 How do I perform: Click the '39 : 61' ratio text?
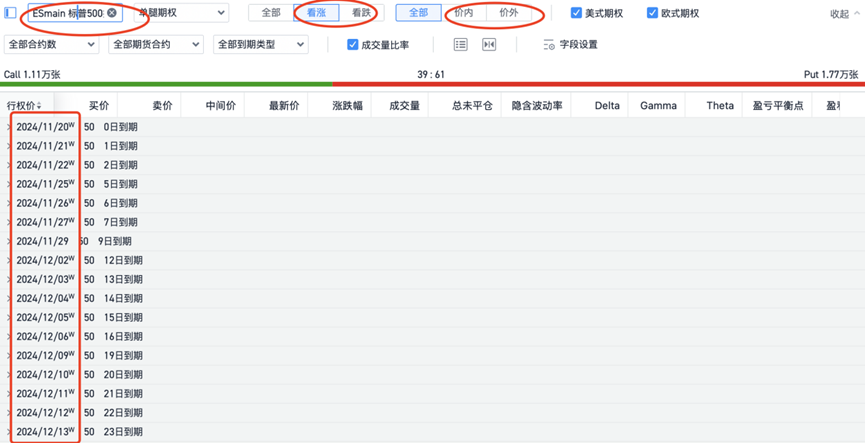point(431,74)
